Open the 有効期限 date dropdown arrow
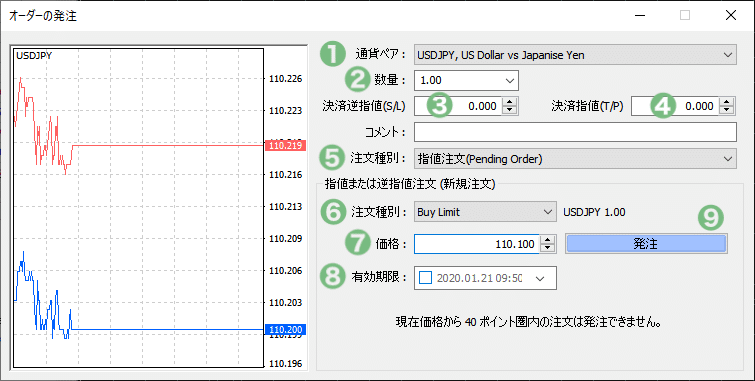The image size is (755, 381). click(x=540, y=278)
